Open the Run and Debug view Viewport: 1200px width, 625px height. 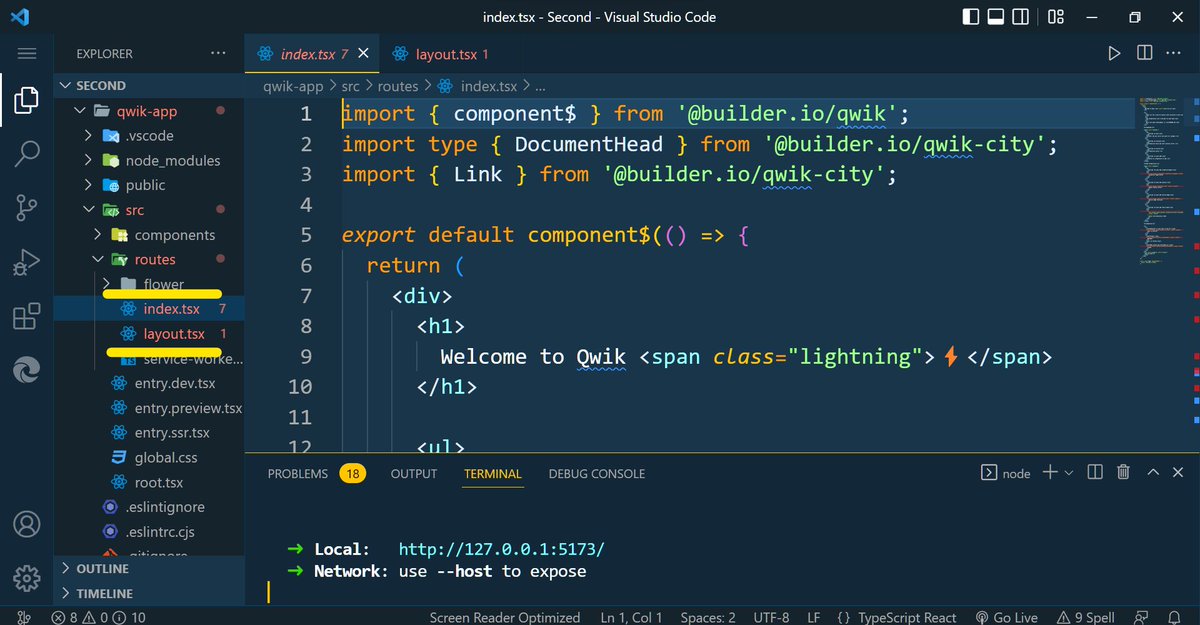(27, 263)
